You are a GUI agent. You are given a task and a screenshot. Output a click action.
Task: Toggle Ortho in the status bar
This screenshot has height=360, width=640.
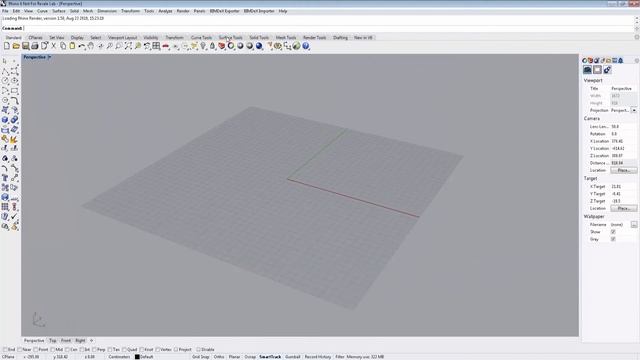click(x=219, y=357)
